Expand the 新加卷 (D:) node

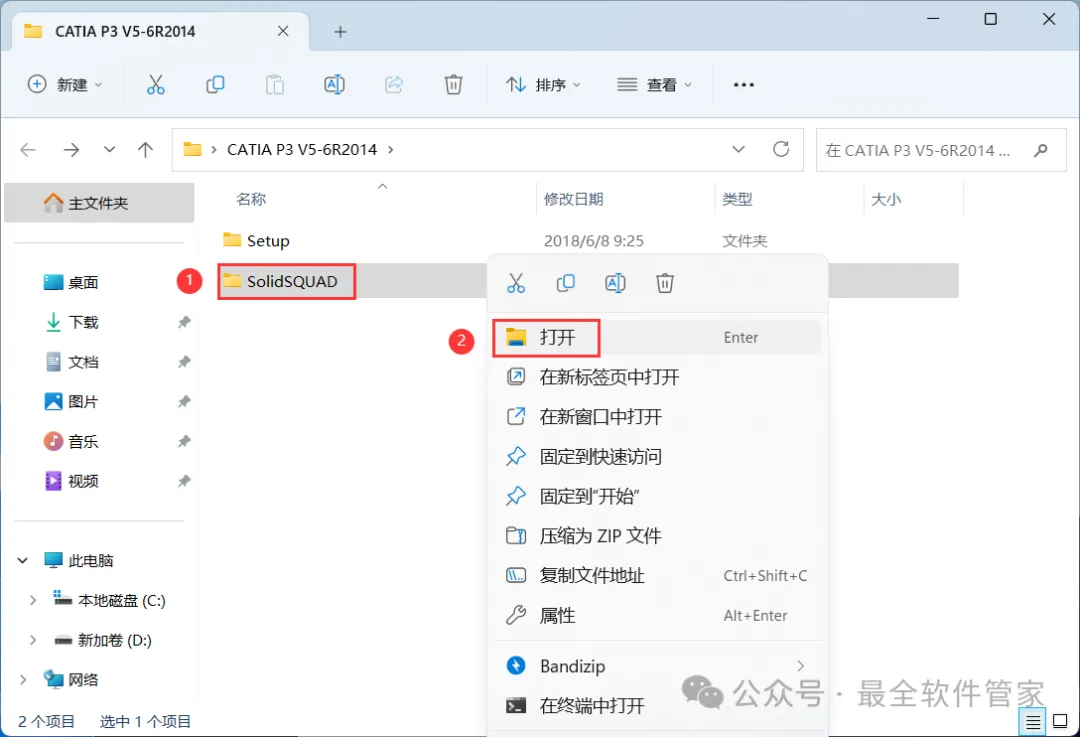pos(32,641)
